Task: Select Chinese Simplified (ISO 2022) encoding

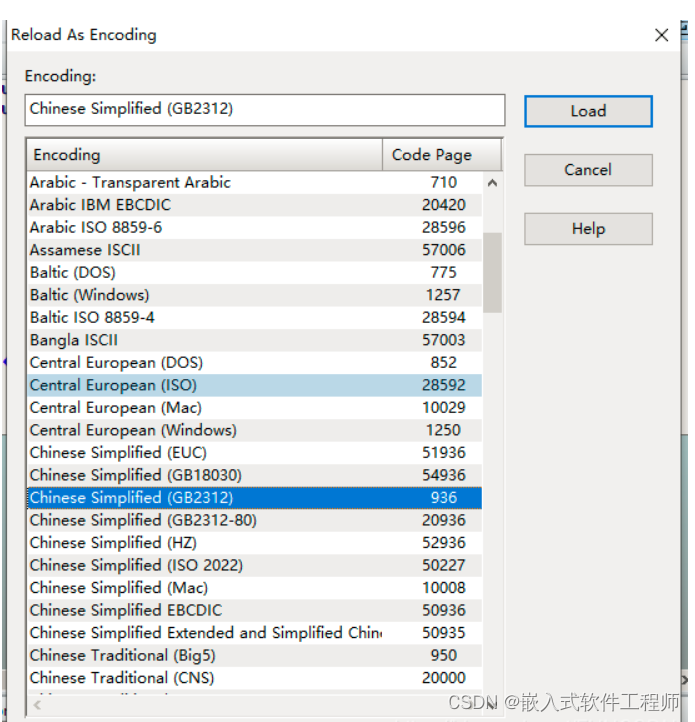Action: 255,566
